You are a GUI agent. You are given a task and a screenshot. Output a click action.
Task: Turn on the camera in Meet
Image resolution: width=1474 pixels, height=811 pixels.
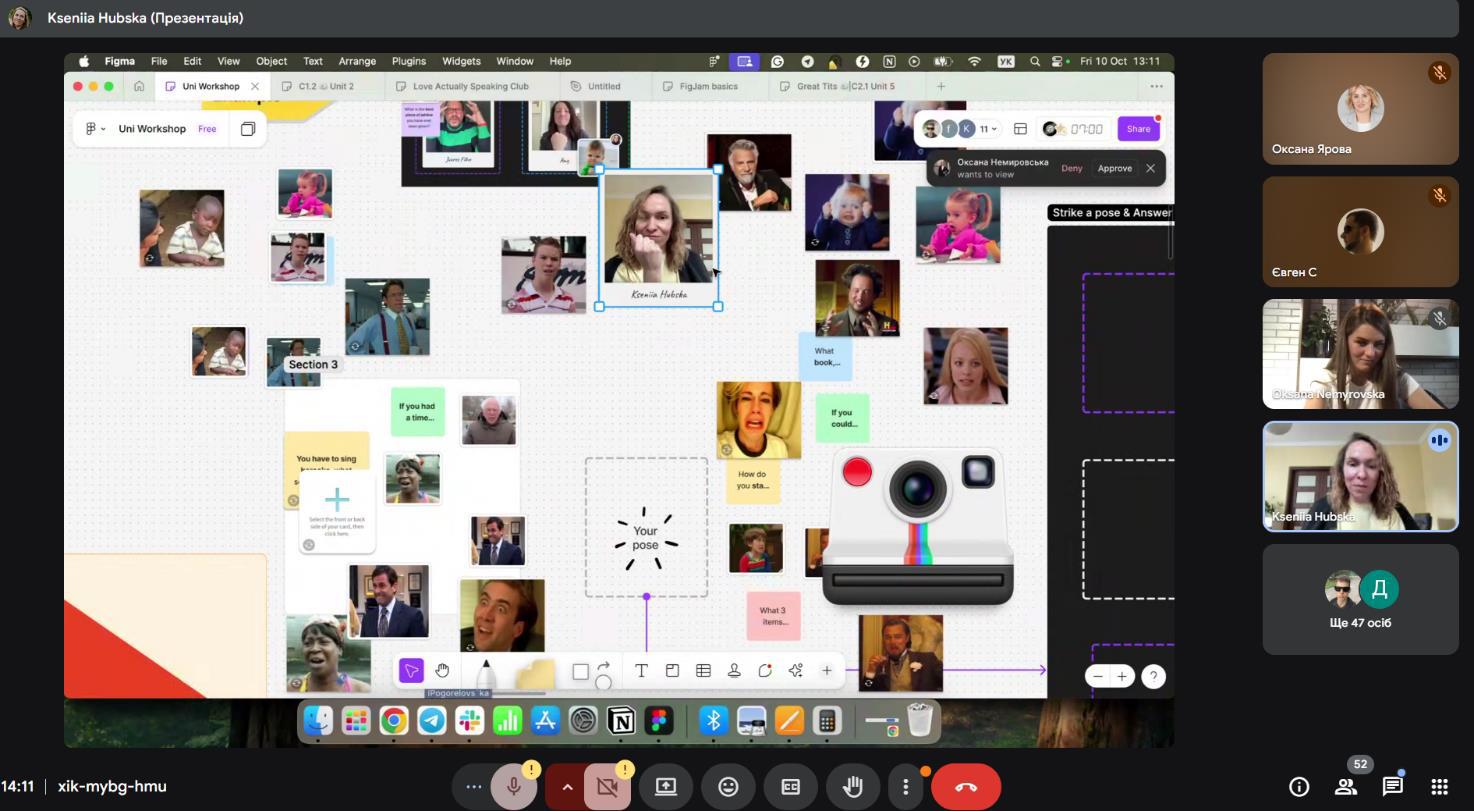(x=606, y=787)
